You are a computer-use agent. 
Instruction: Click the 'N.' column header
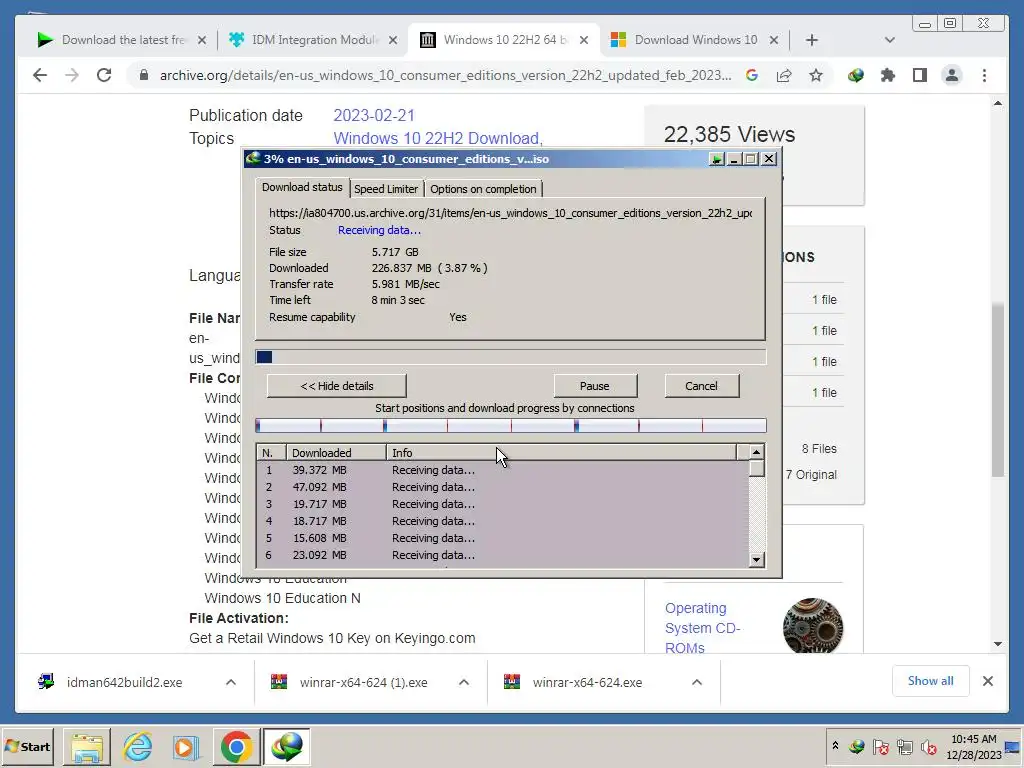(x=271, y=453)
